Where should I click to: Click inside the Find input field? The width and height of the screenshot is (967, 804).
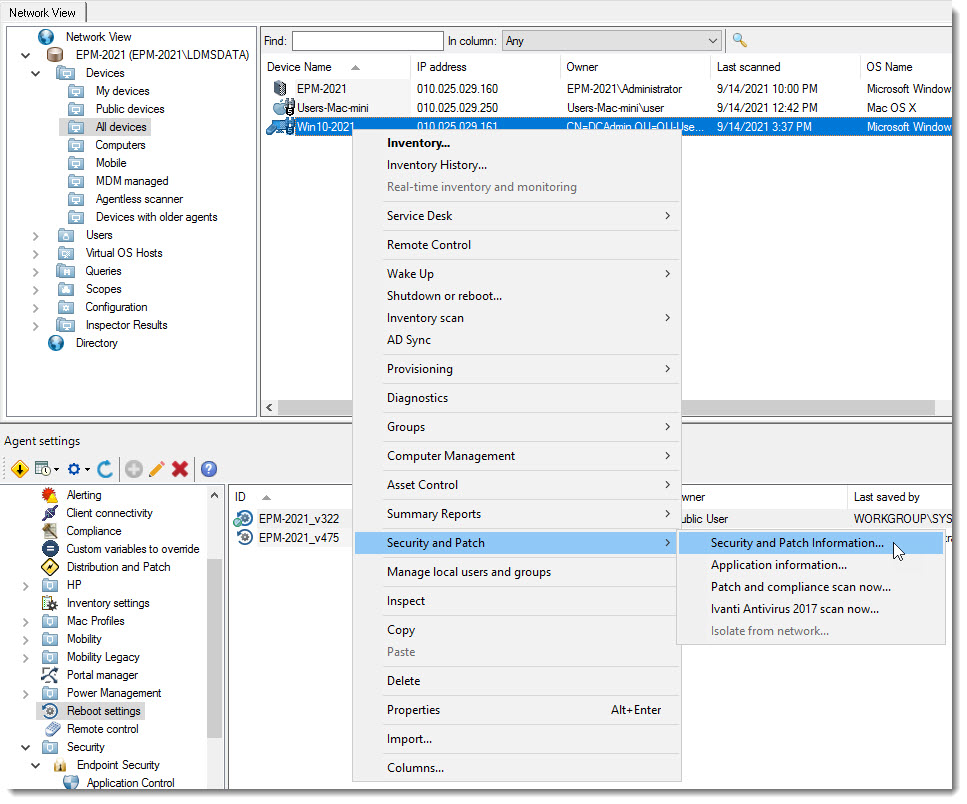[366, 40]
